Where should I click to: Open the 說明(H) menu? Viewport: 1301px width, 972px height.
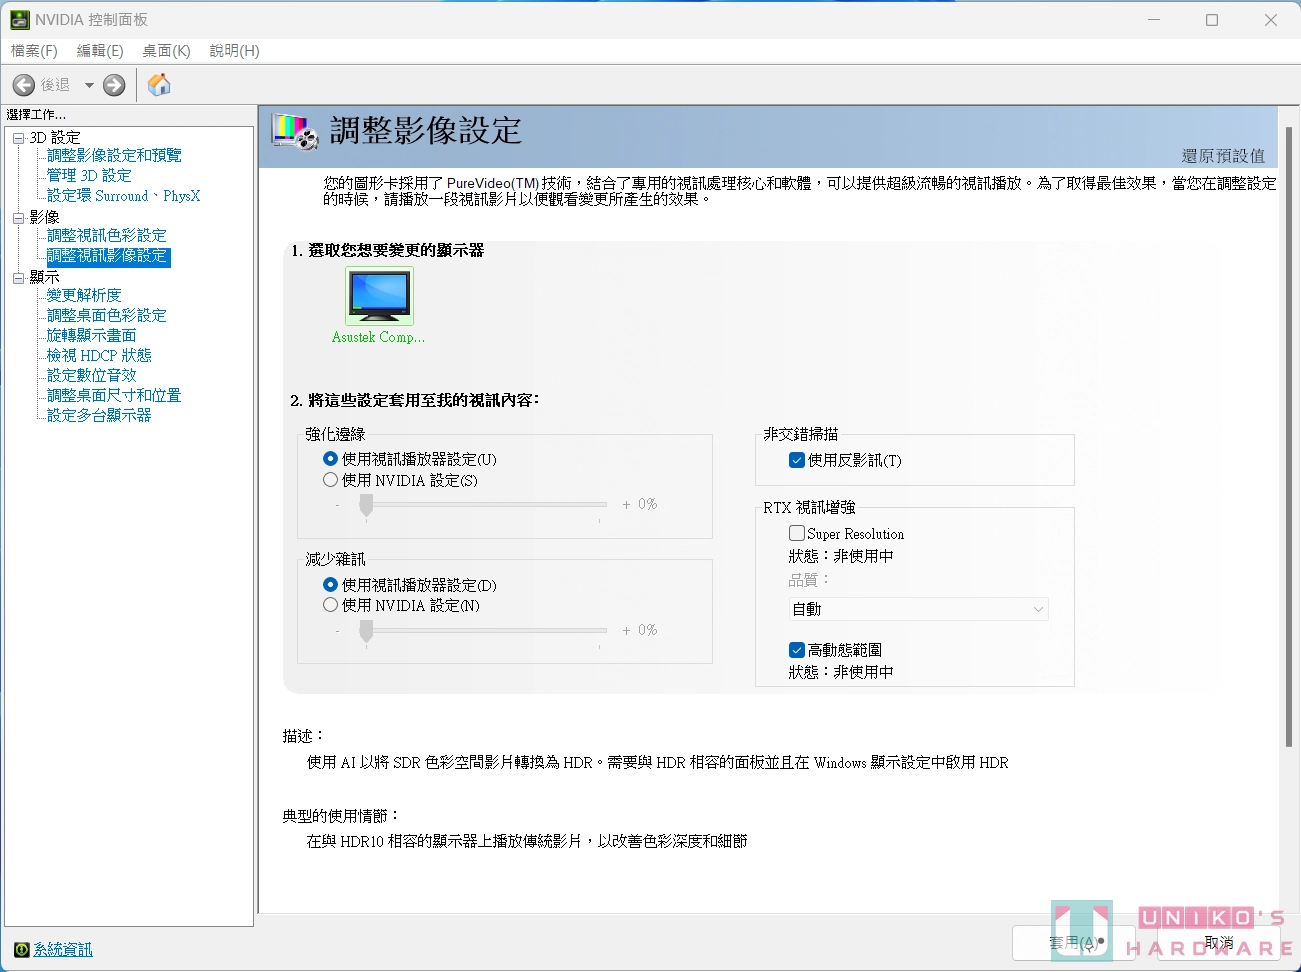pos(234,51)
